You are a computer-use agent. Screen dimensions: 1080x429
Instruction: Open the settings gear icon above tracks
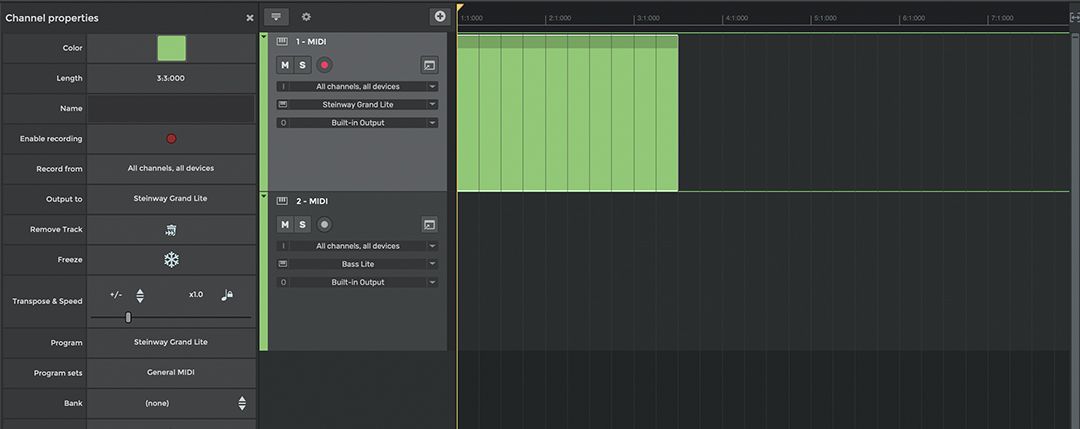click(x=307, y=17)
